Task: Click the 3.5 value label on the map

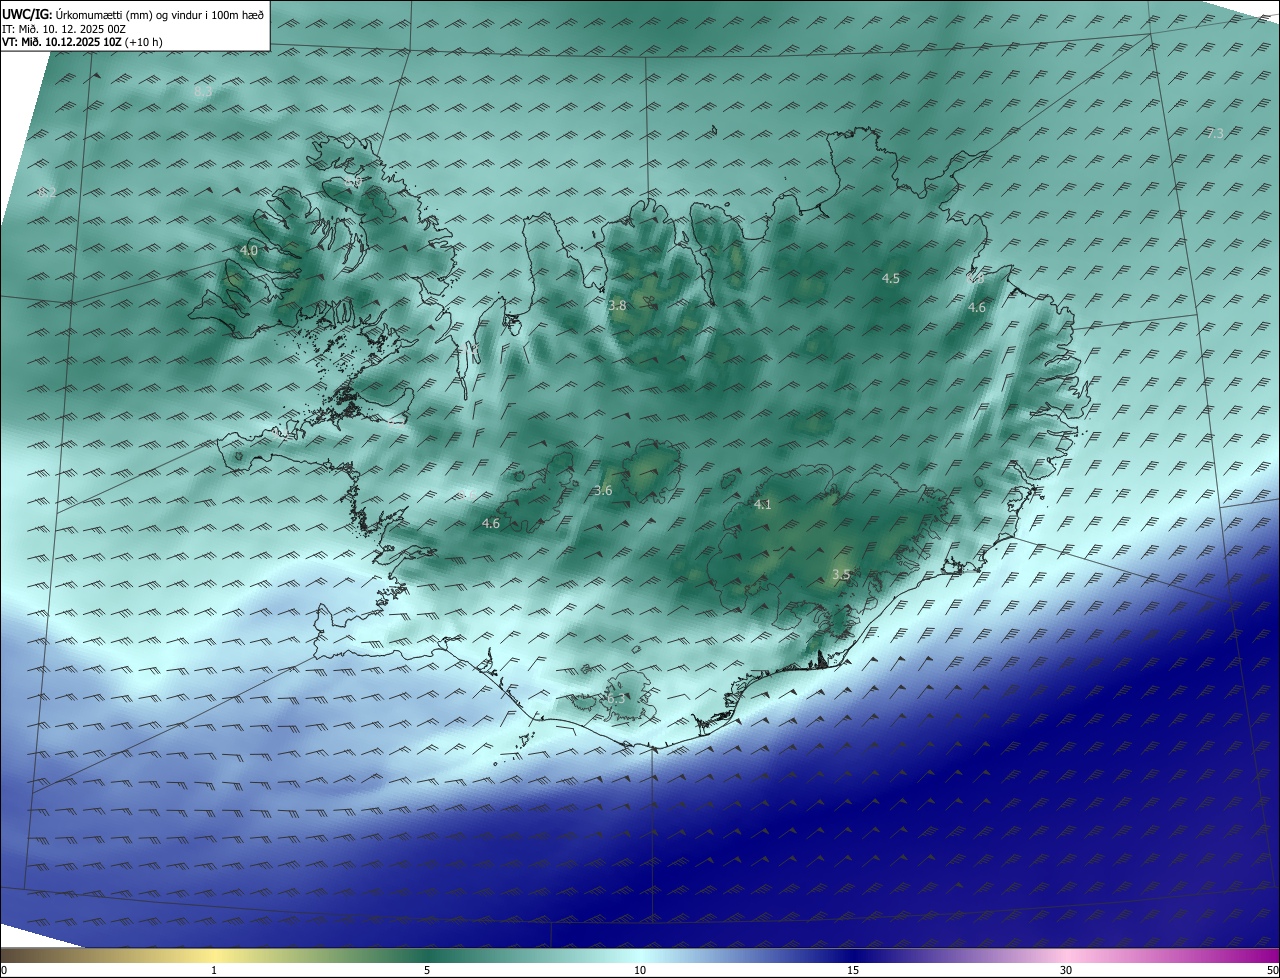Action: [841, 575]
